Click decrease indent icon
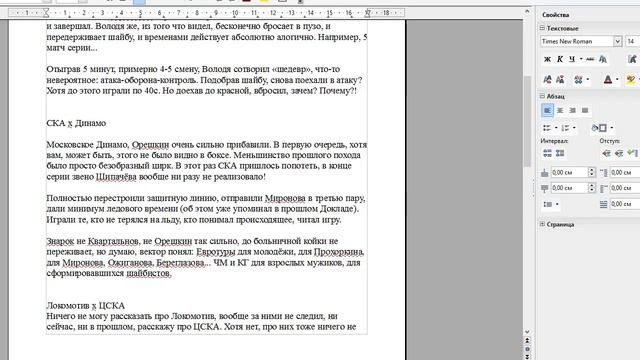 (x=619, y=153)
